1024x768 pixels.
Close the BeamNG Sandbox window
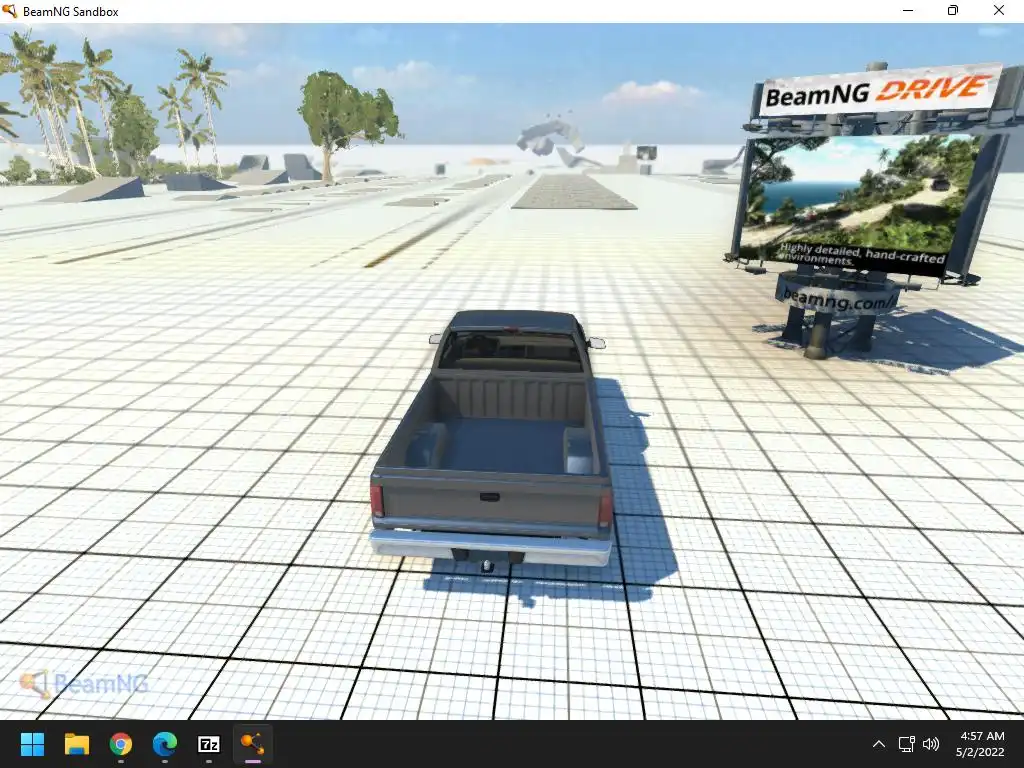tap(999, 10)
